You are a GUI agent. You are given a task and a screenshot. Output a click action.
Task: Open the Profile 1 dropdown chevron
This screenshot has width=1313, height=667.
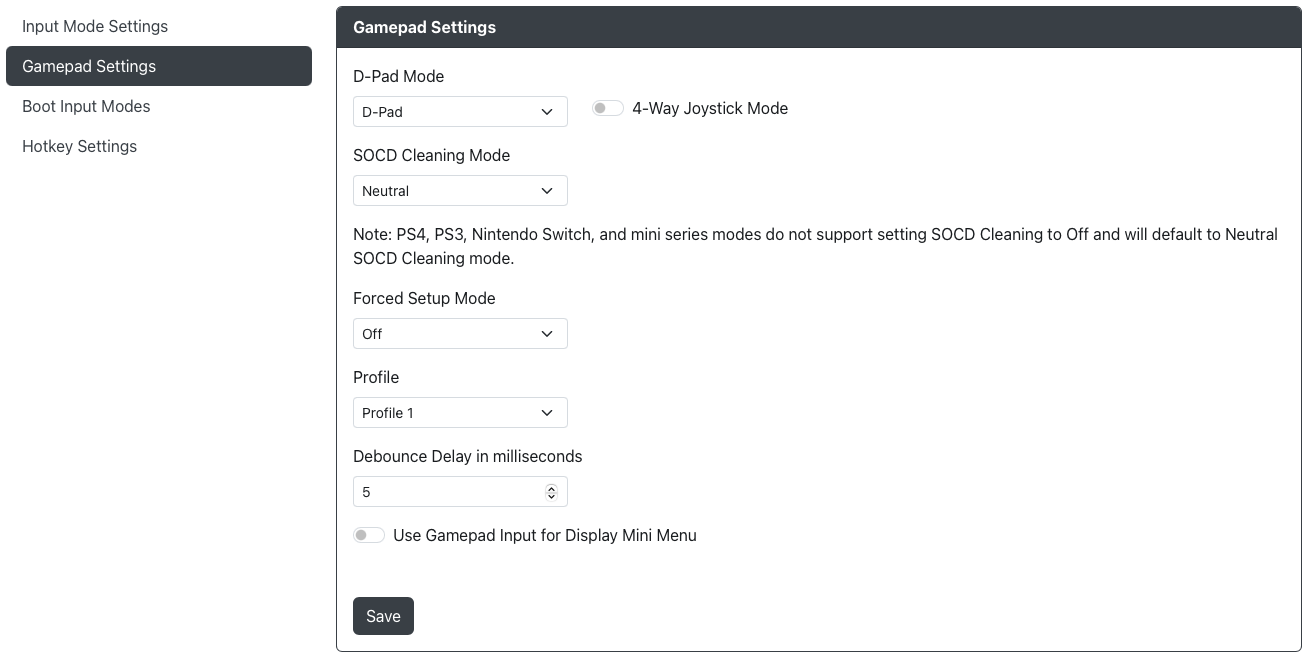pyautogui.click(x=547, y=413)
